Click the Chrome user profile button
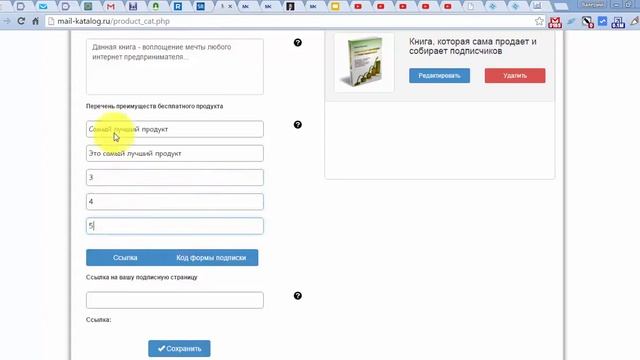The width and height of the screenshot is (640, 360). [x=593, y=4]
